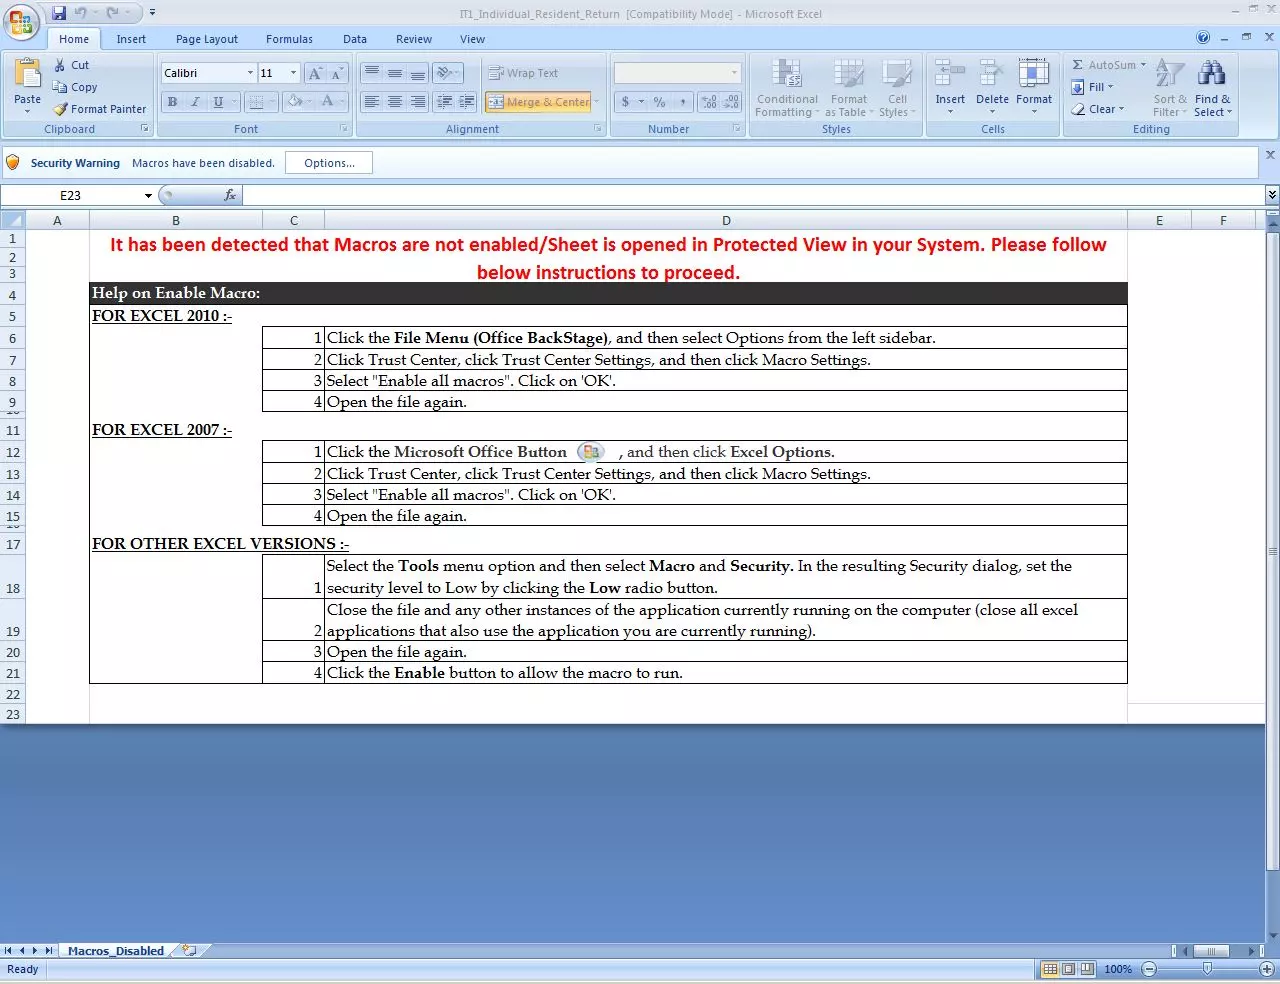This screenshot has height=984, width=1280.
Task: Click the Conditional Formatting icon
Action: (787, 75)
